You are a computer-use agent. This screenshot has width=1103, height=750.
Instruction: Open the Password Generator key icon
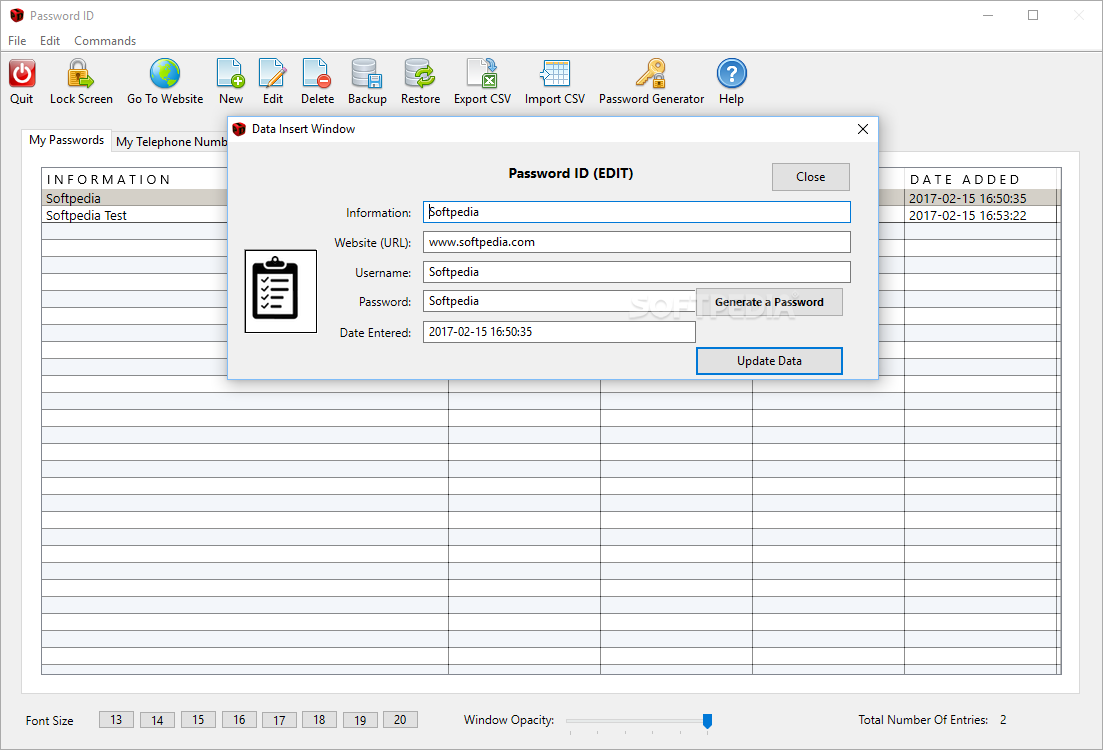click(x=651, y=73)
